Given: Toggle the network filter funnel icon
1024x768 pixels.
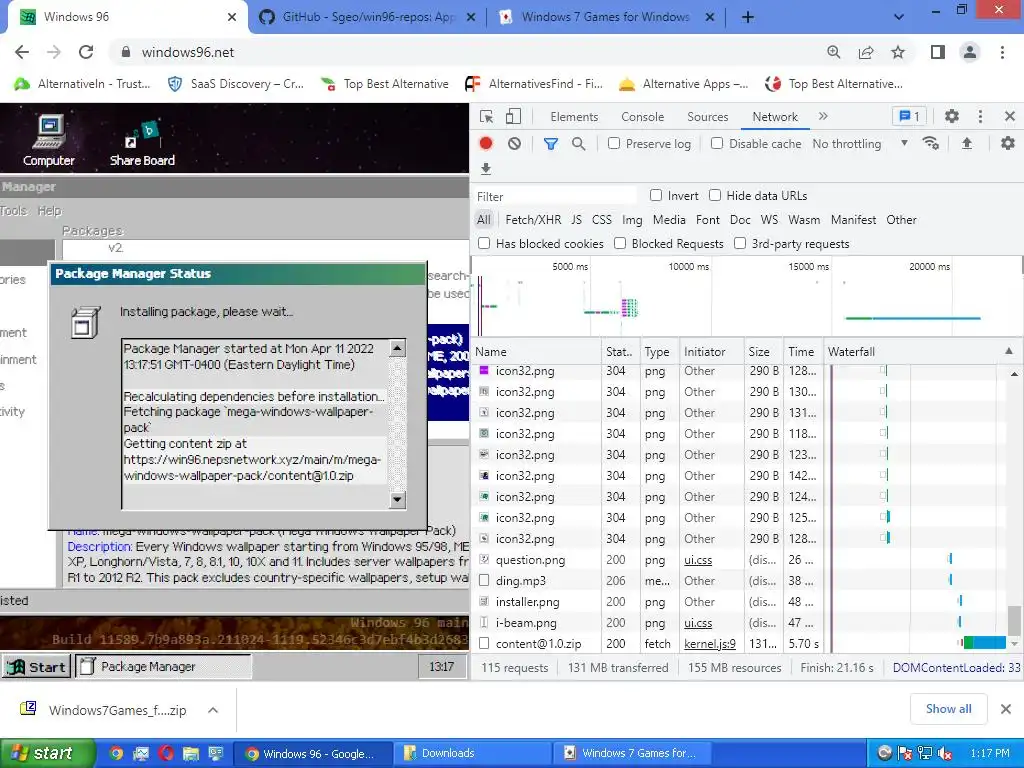Looking at the screenshot, I should 551,144.
